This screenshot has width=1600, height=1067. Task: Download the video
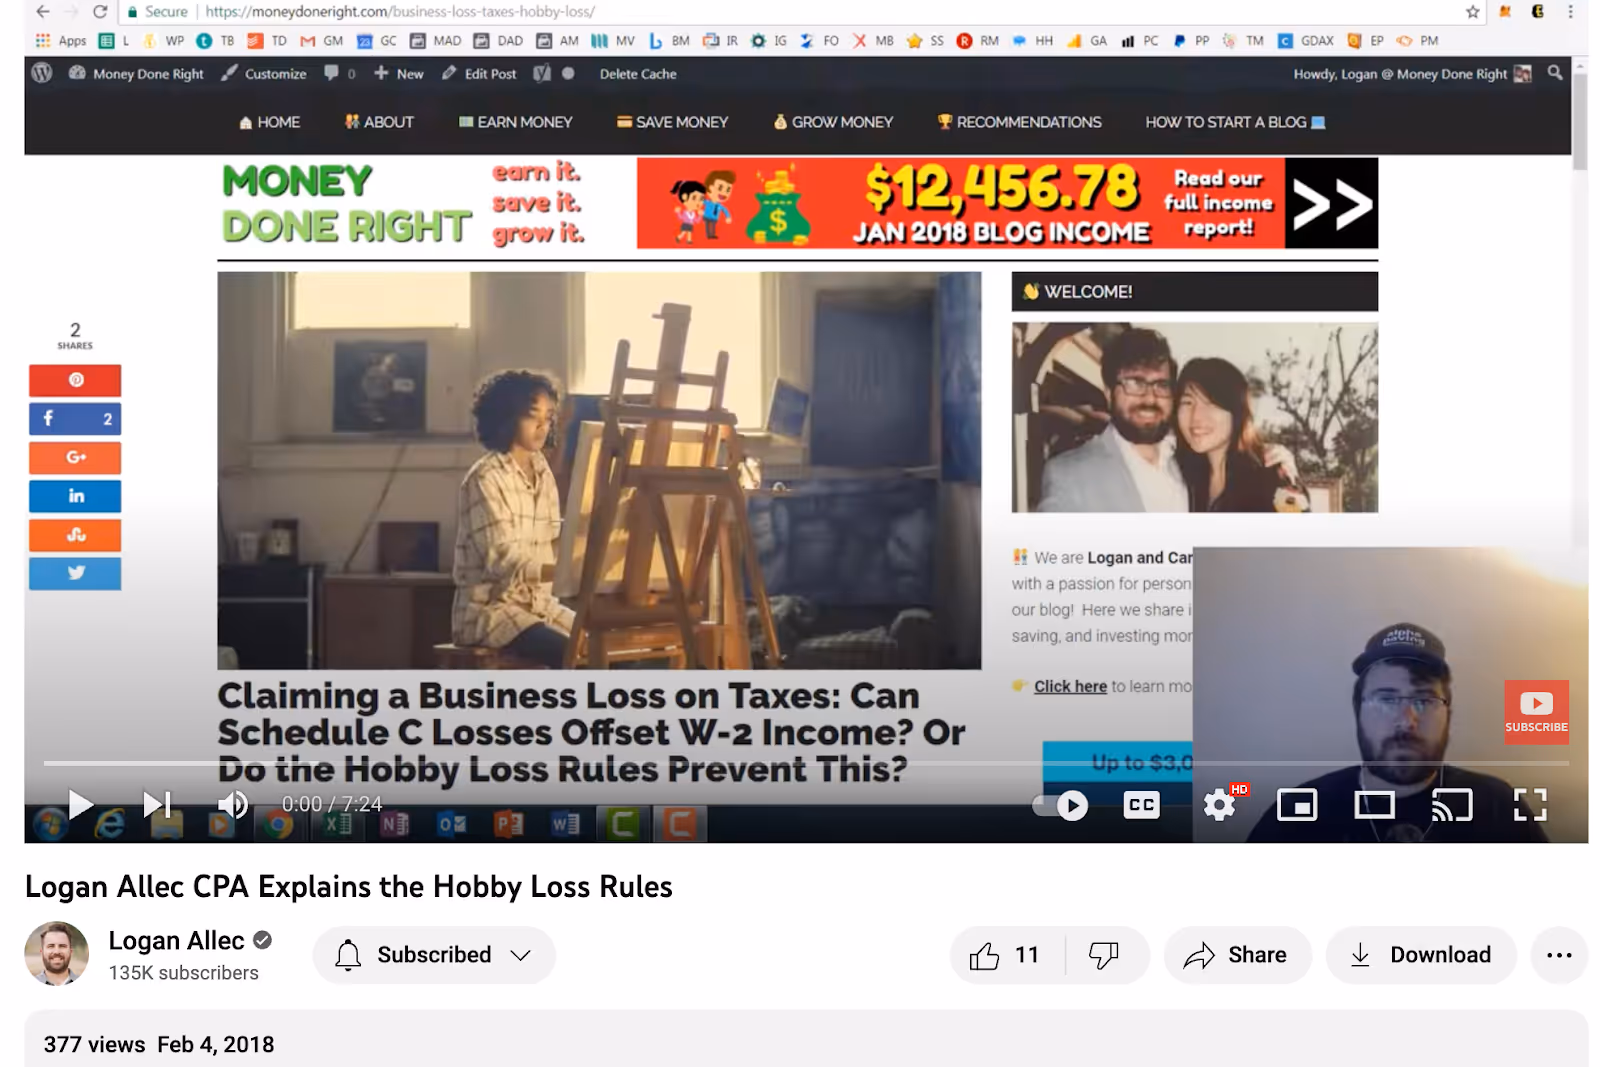pyautogui.click(x=1421, y=955)
